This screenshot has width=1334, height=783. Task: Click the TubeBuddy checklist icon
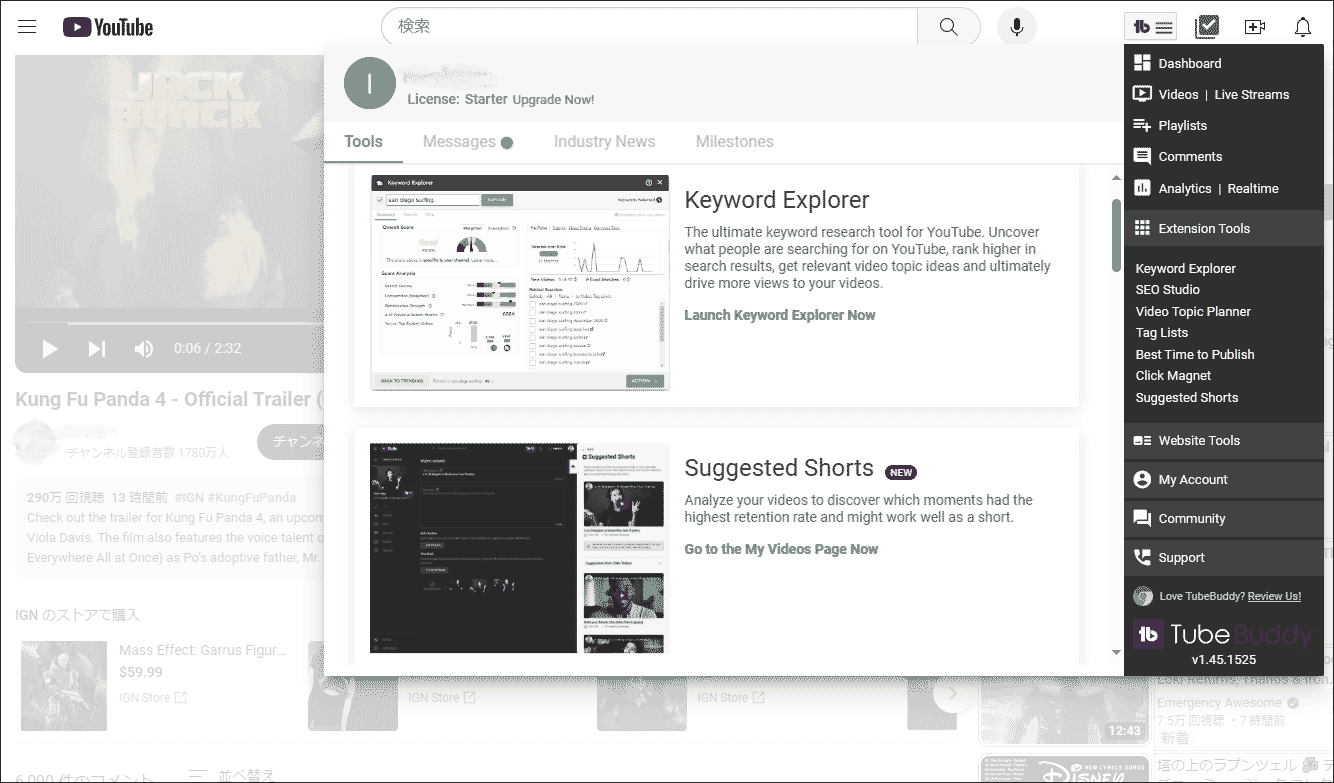pyautogui.click(x=1207, y=27)
